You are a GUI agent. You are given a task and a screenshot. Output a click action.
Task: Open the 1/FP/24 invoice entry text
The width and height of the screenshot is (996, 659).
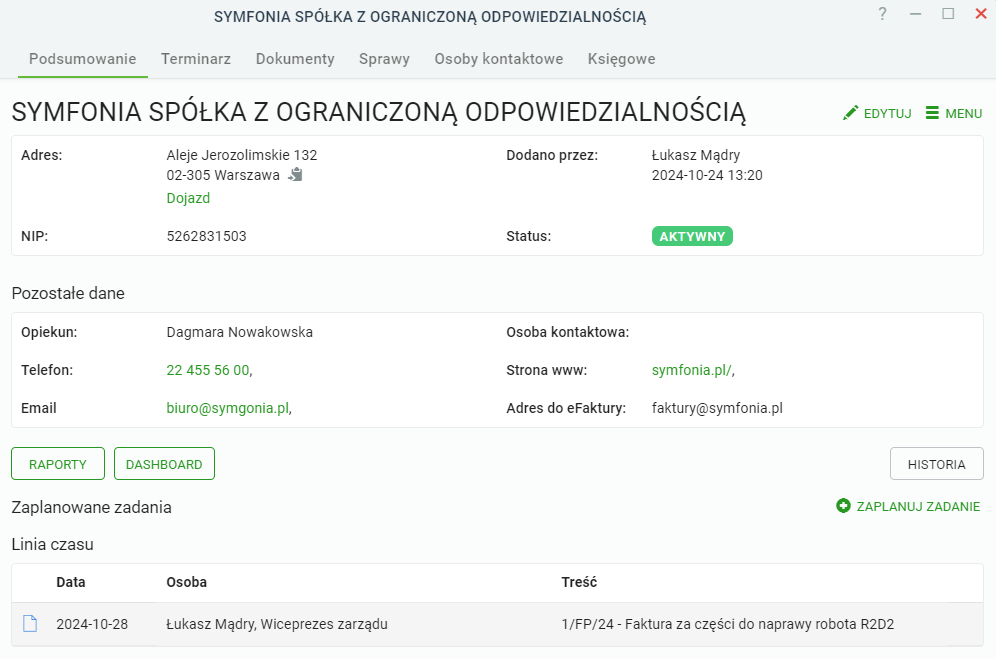click(x=727, y=624)
